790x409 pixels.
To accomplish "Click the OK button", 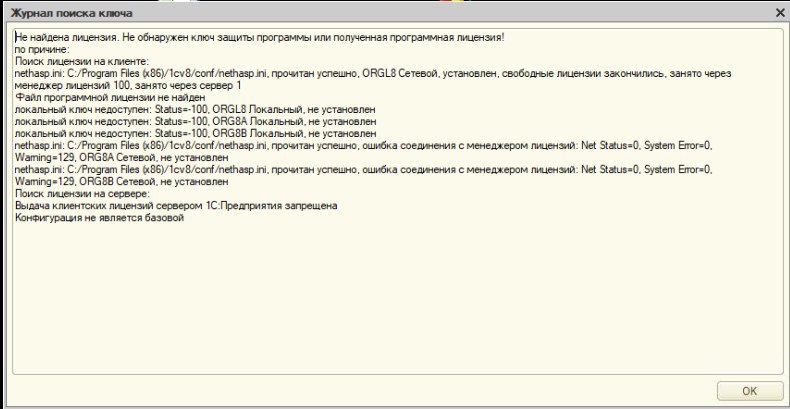I will coord(749,390).
